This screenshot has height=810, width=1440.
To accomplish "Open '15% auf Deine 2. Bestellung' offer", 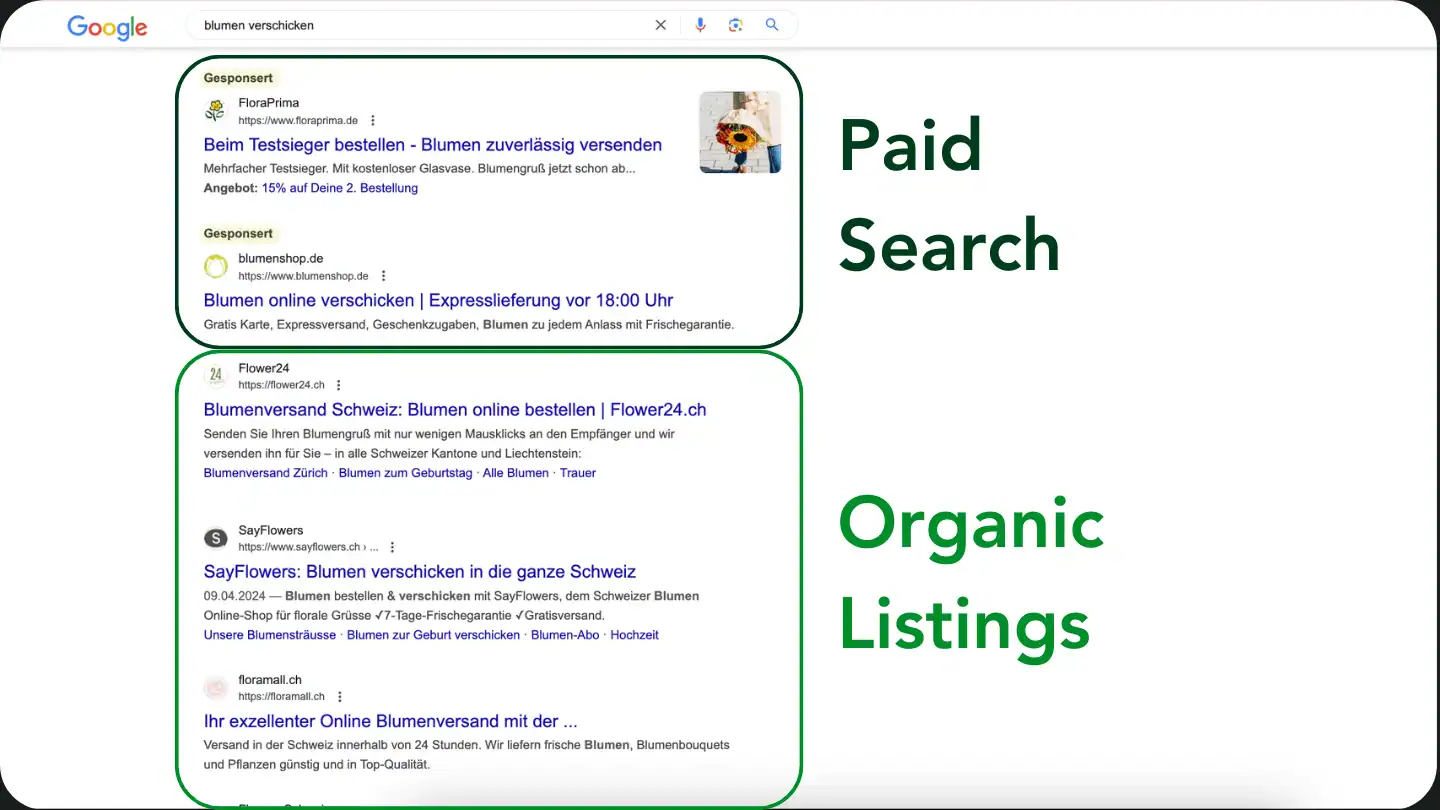I will pyautogui.click(x=340, y=188).
